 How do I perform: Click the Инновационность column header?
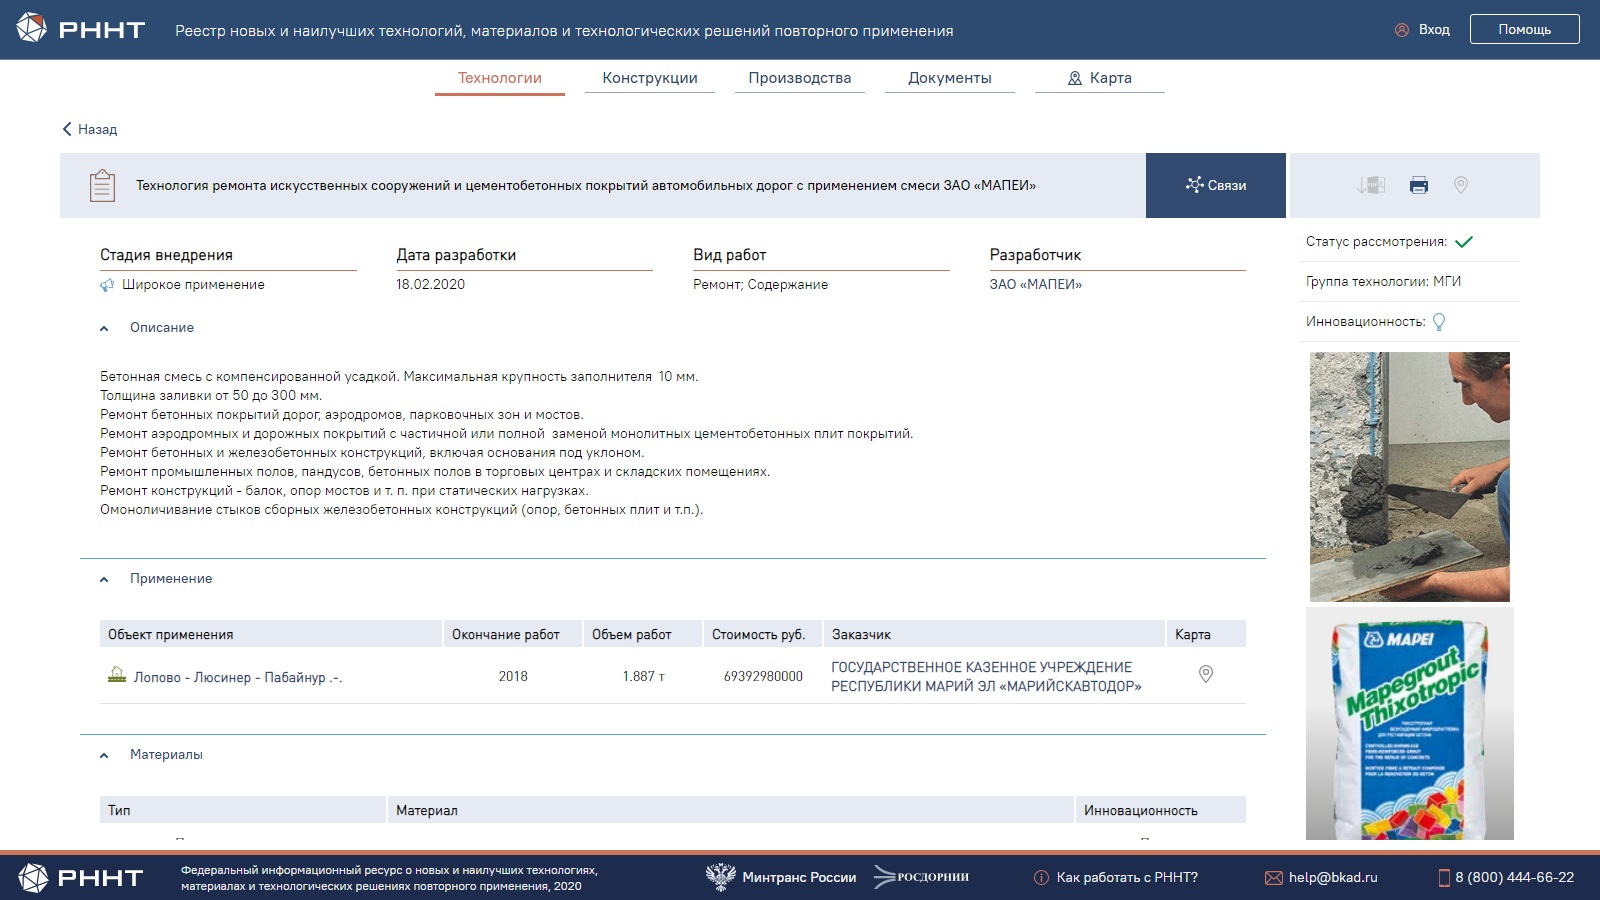pos(1161,810)
